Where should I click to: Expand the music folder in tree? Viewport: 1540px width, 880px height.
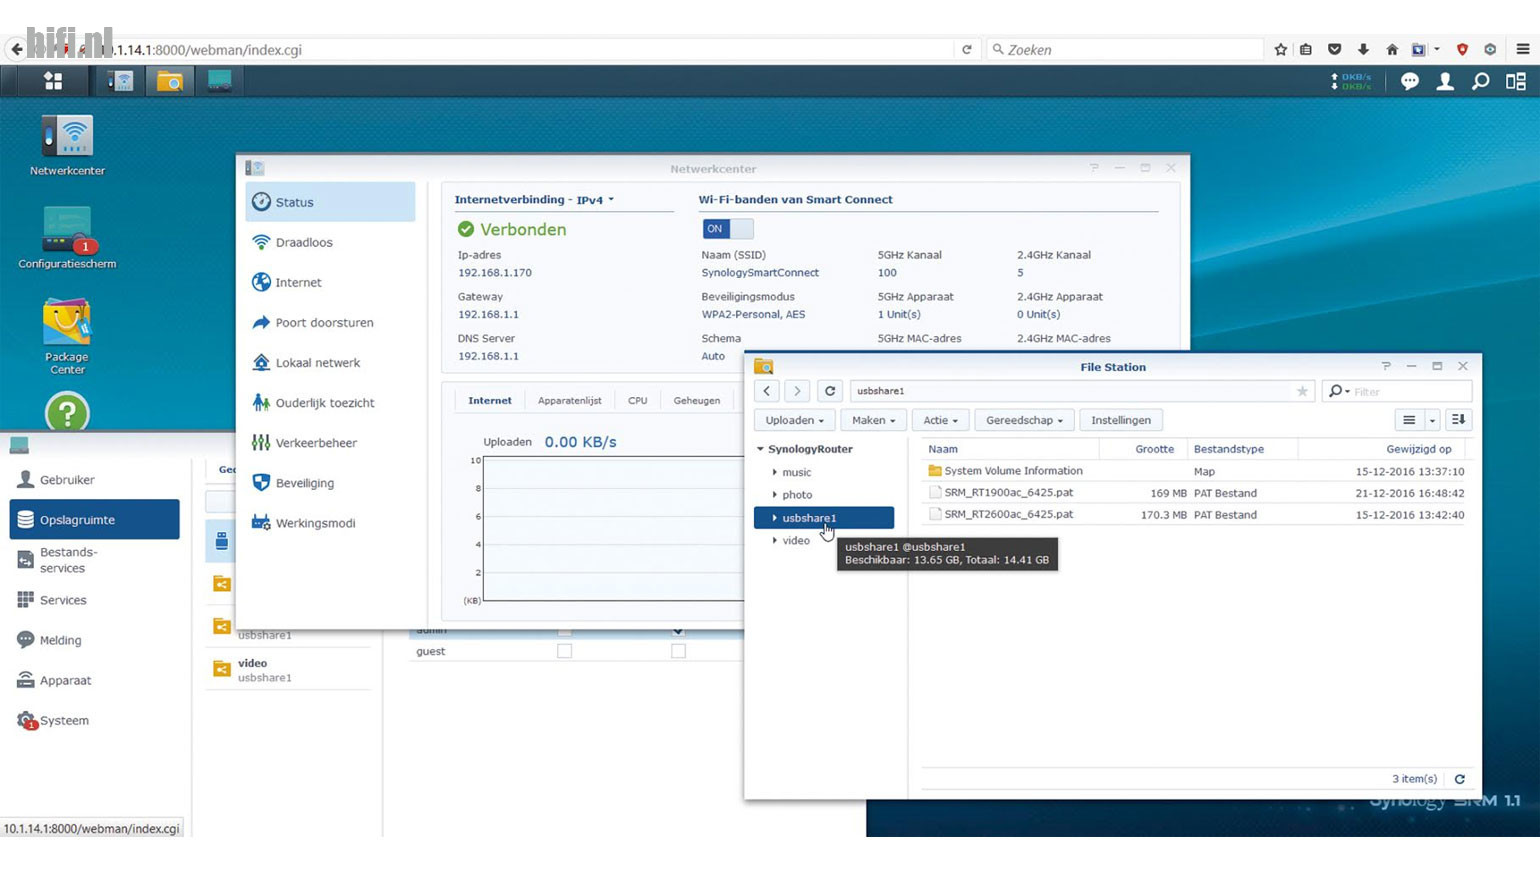774,472
